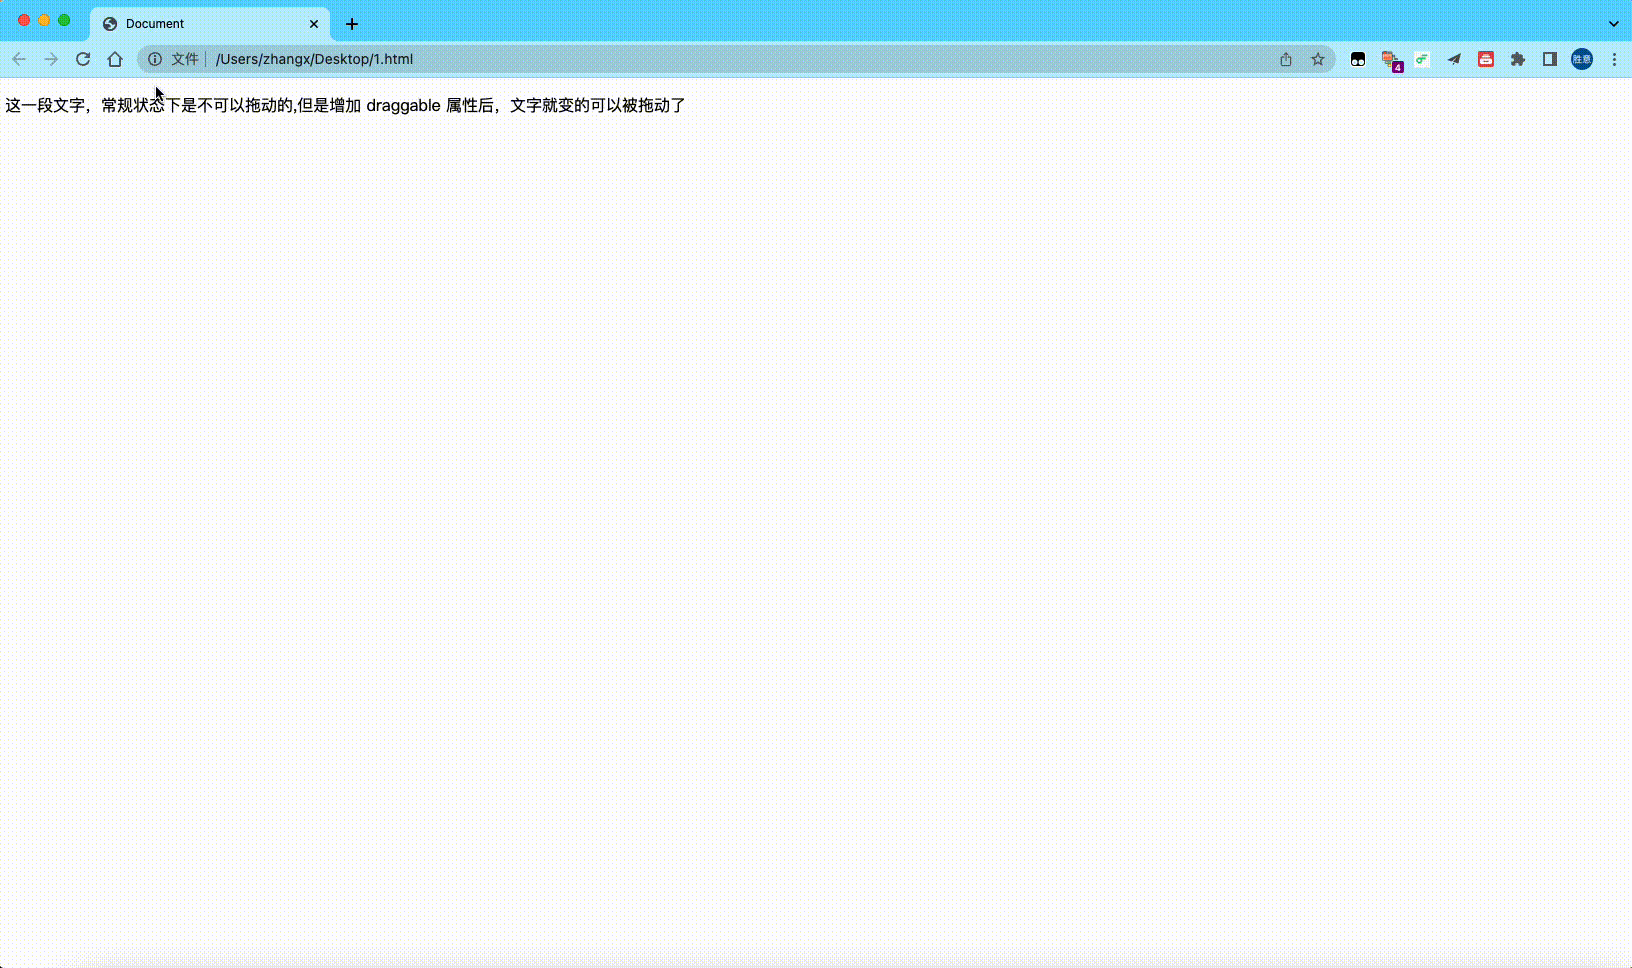Click the forward navigation button

coord(51,59)
